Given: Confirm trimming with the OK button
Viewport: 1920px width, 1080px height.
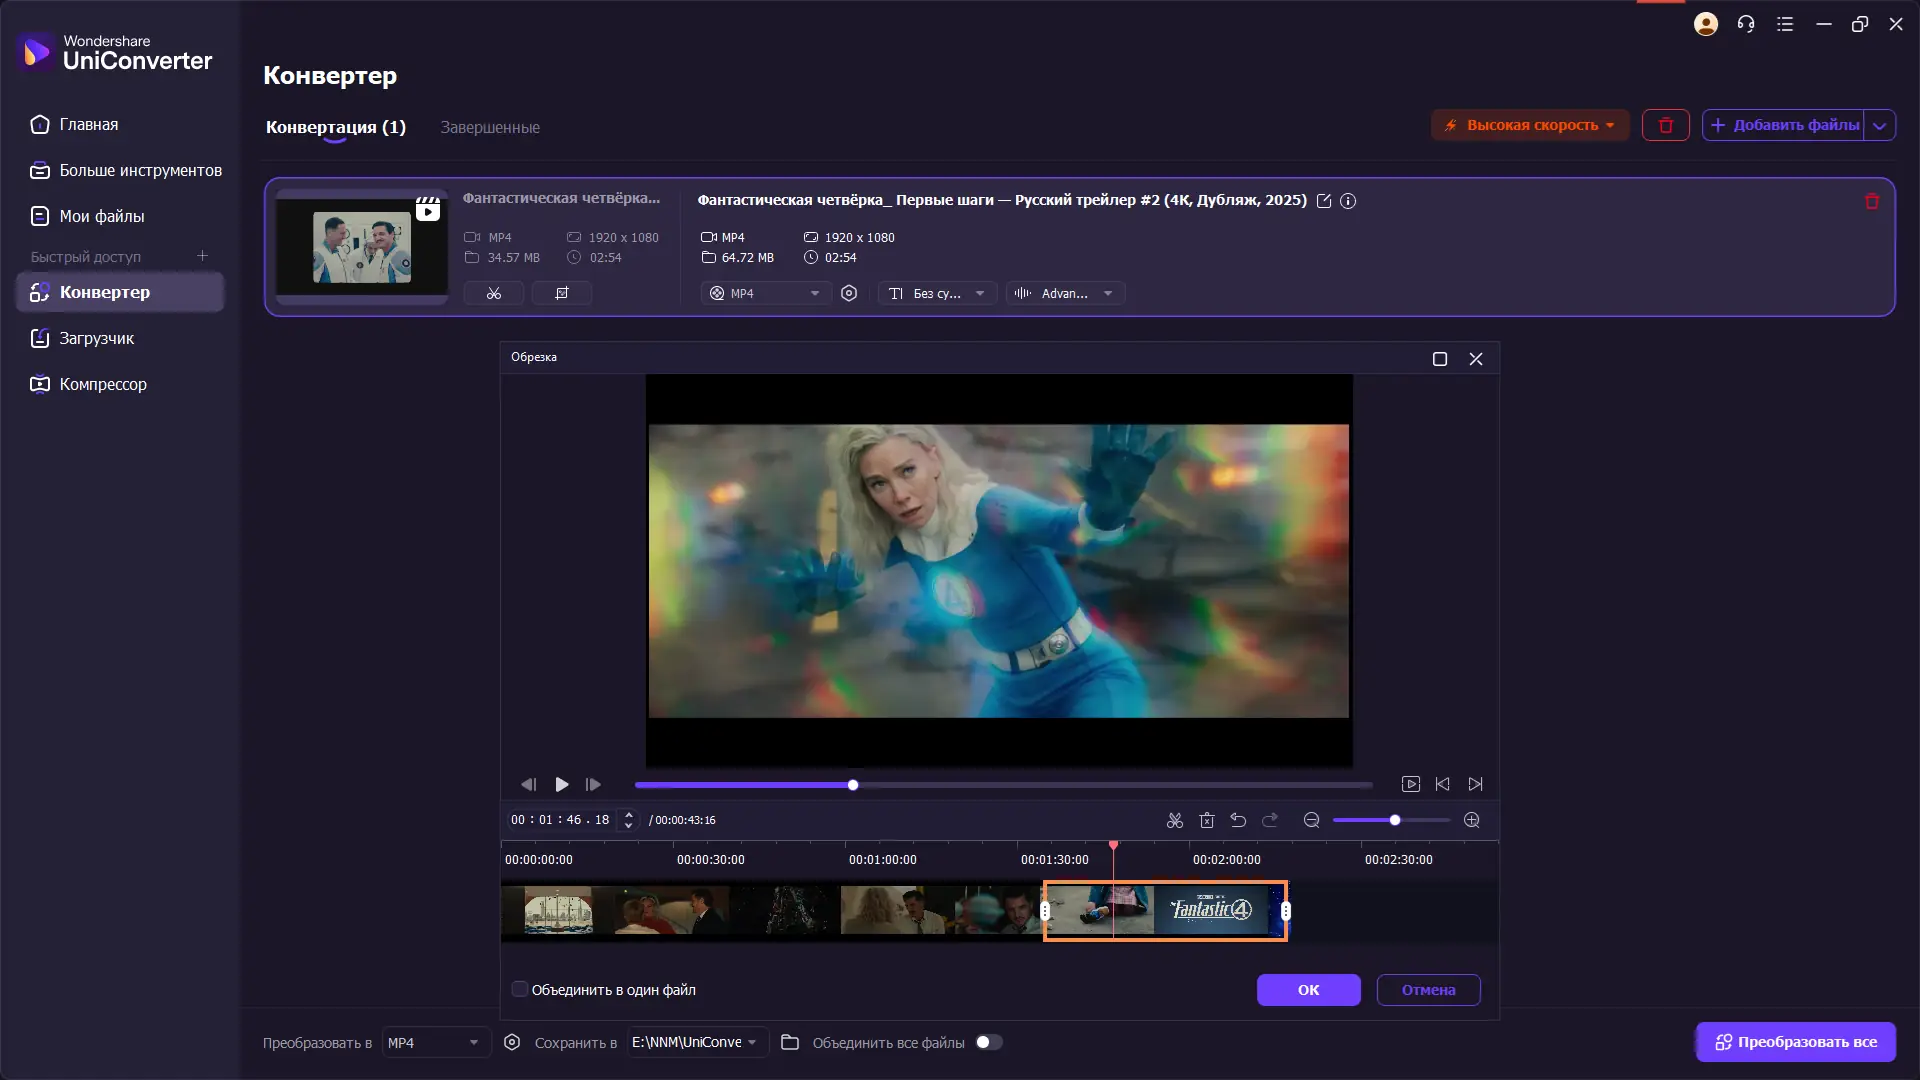Looking at the screenshot, I should point(1308,989).
